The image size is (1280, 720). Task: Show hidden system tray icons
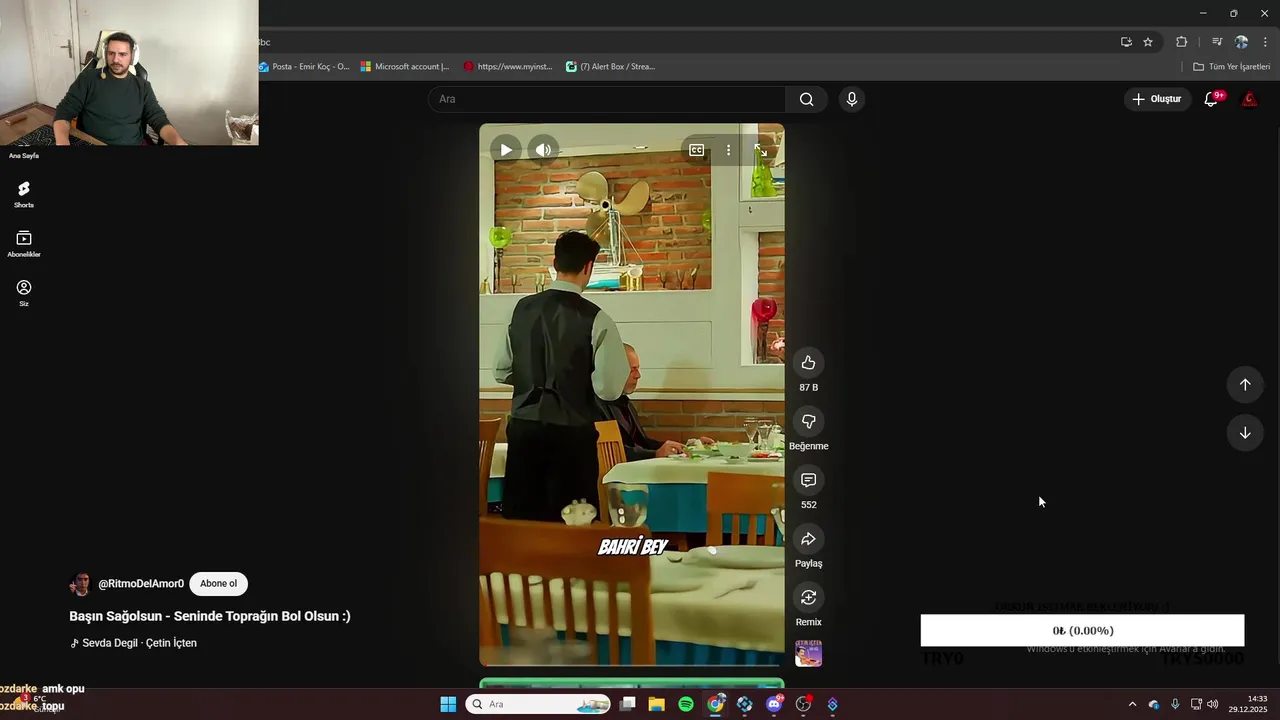tap(1132, 704)
